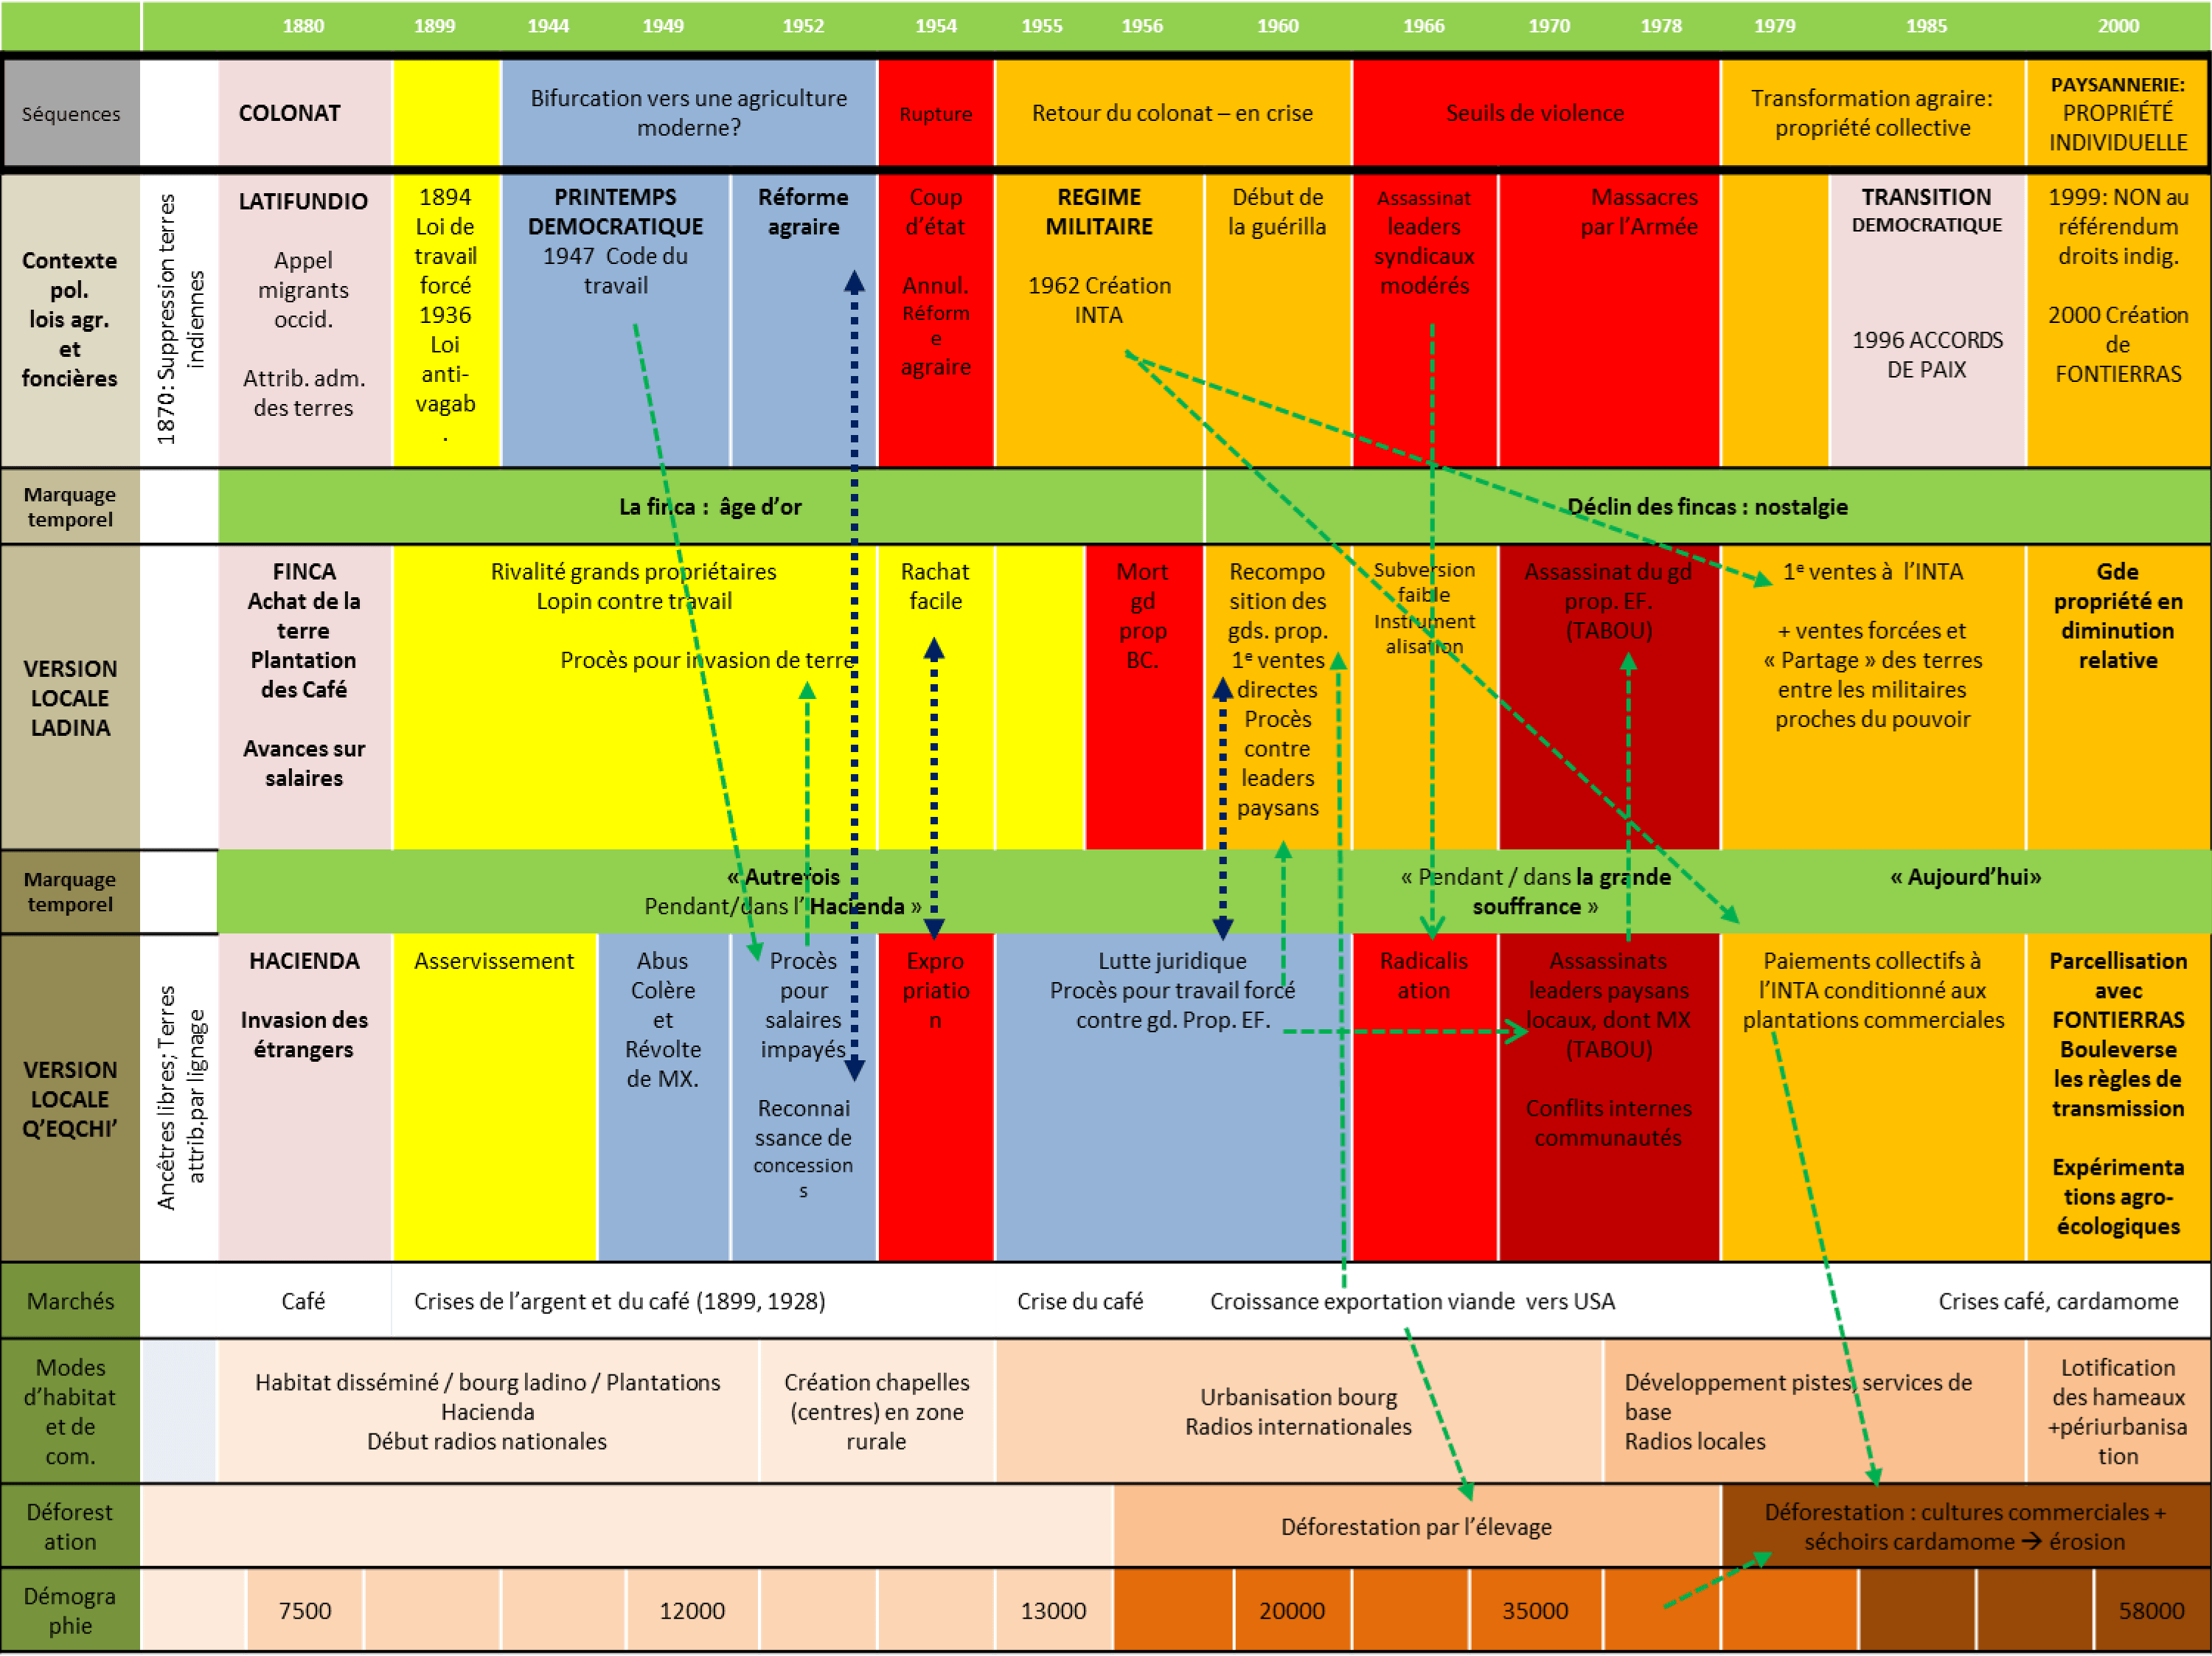
Task: Click 'Parcellisation avec FONTIERRAS' cell
Action: pos(2118,1098)
